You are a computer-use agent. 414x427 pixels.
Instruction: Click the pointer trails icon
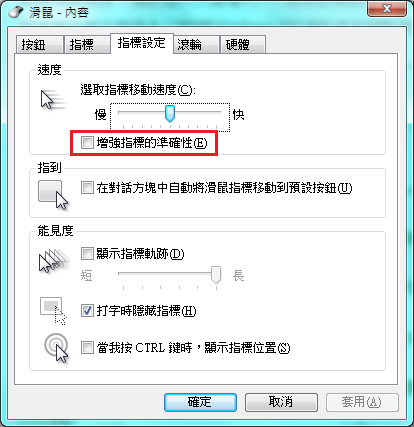[54, 261]
